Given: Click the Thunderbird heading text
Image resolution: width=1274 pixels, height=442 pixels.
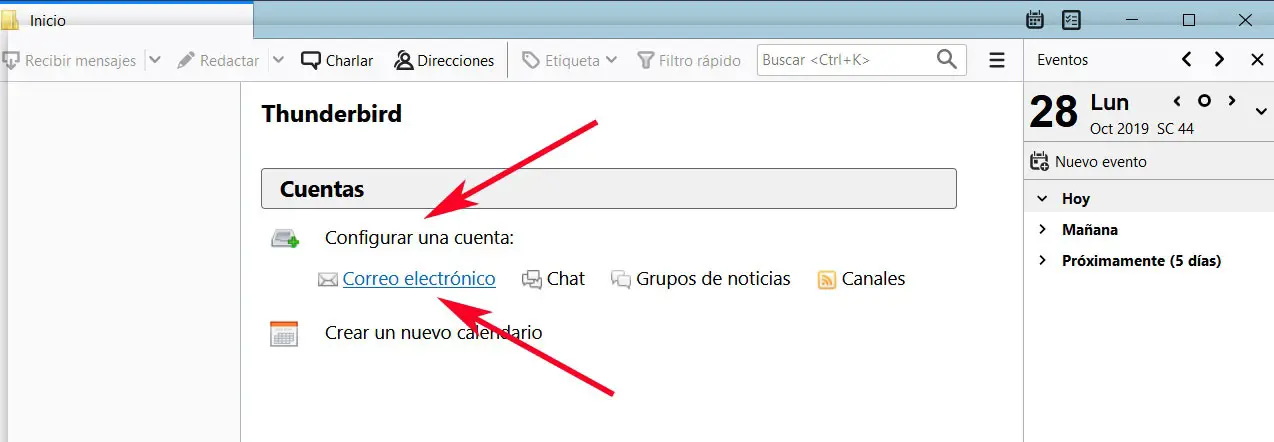Looking at the screenshot, I should pyautogui.click(x=332, y=114).
